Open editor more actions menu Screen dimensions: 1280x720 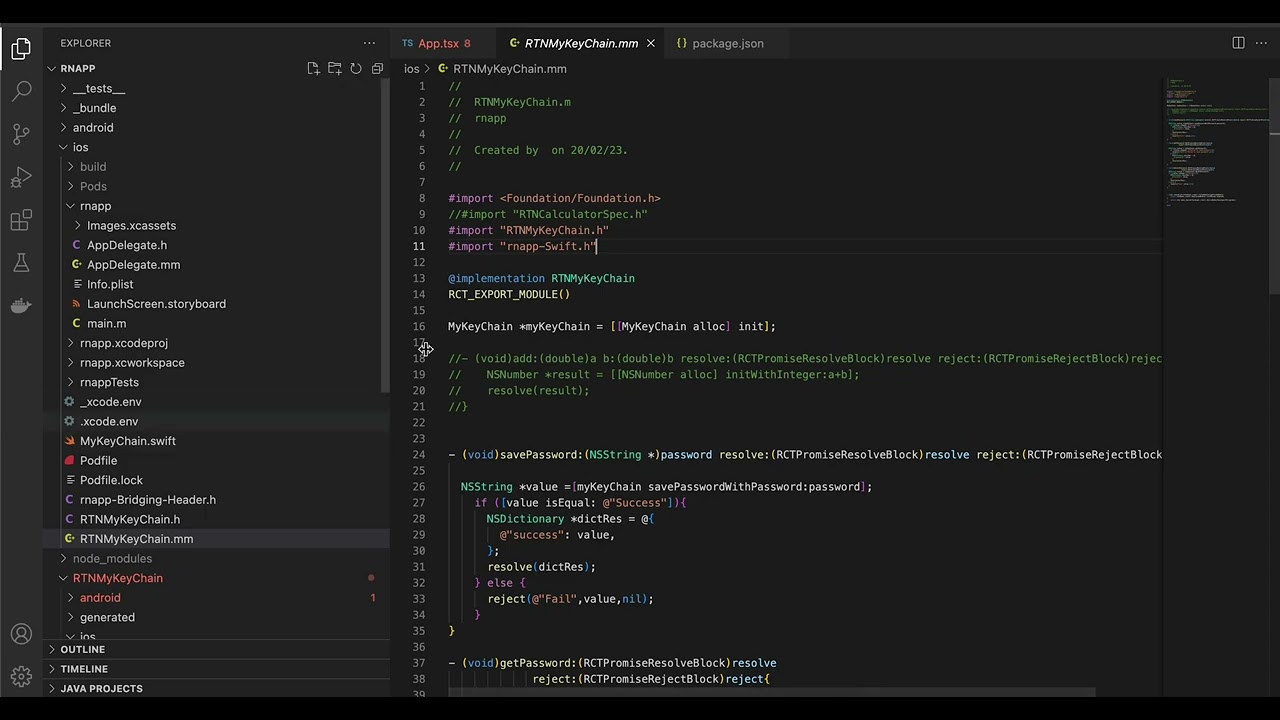coord(1260,43)
